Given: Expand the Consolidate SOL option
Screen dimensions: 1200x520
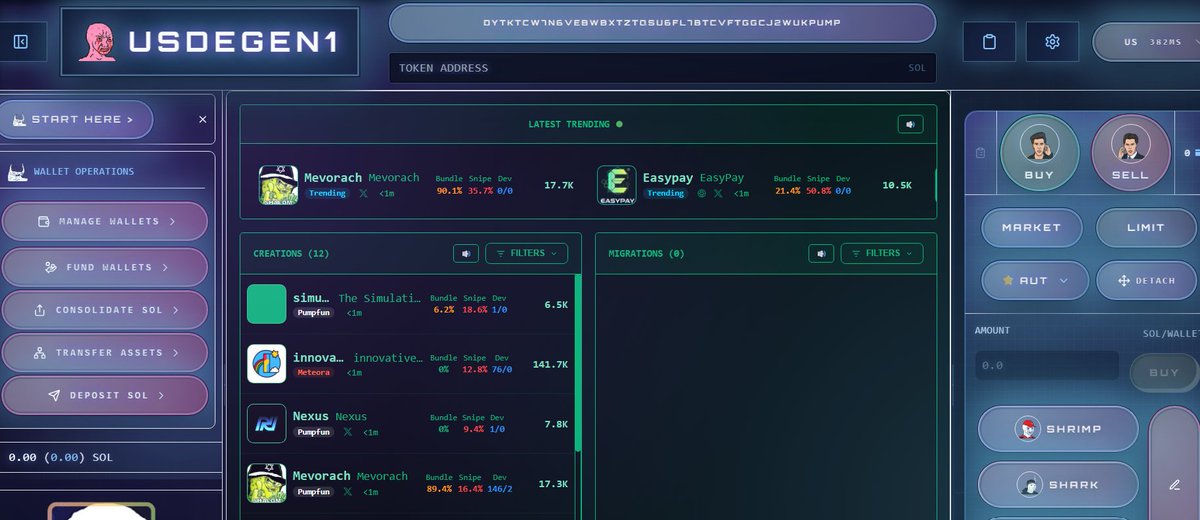Looking at the screenshot, I should [105, 310].
